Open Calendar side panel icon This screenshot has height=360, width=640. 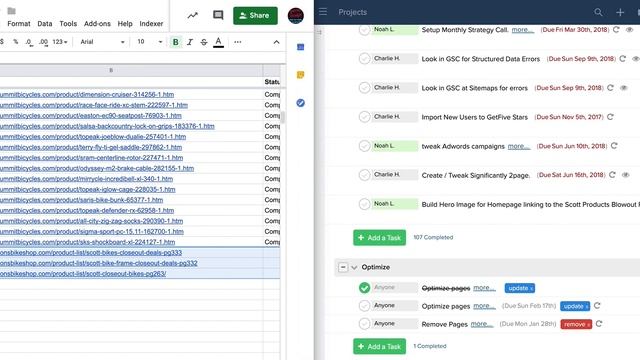[x=300, y=47]
